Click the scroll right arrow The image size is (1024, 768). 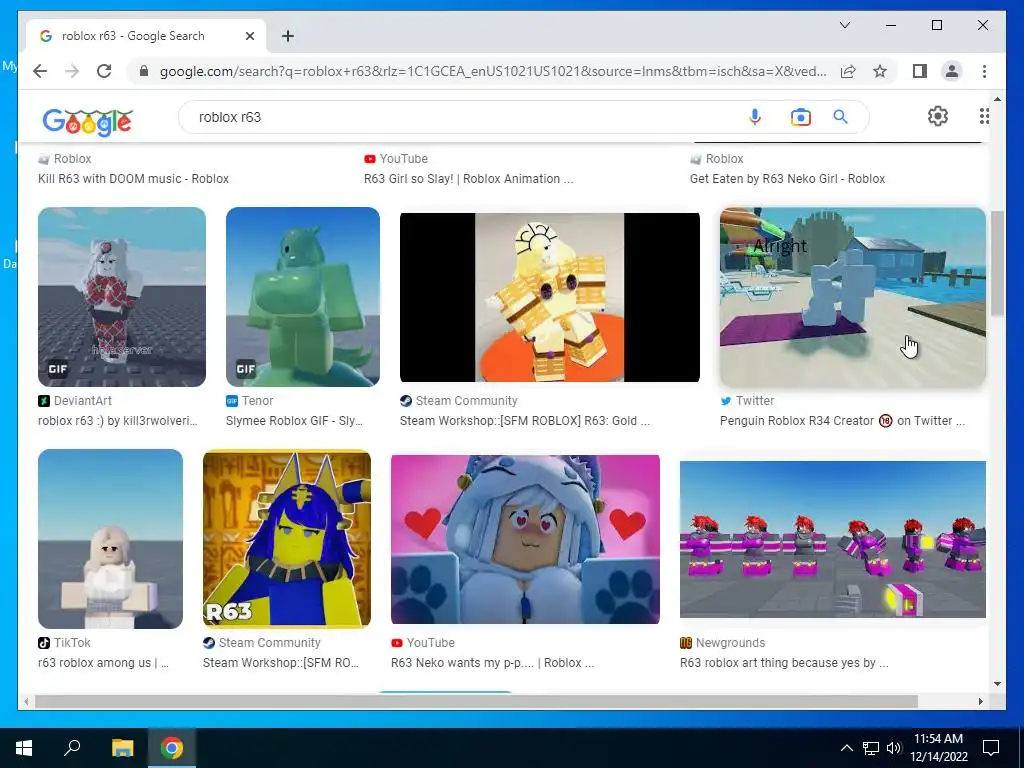point(980,701)
